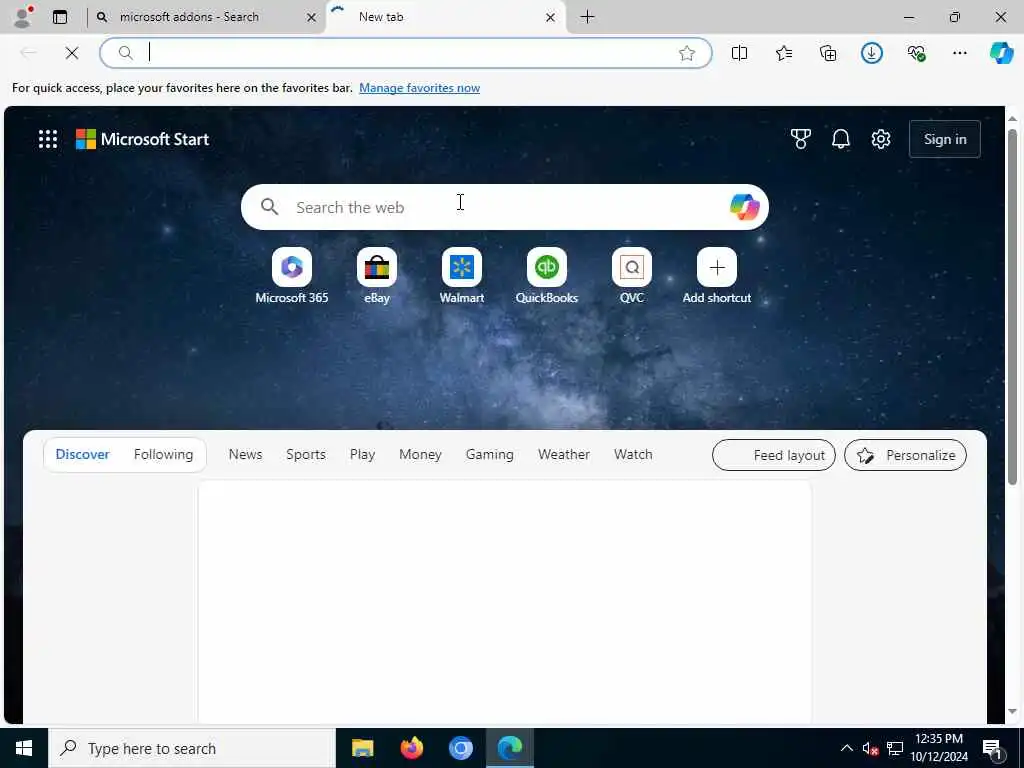Open the Windows Start menu
The image size is (1024, 768).
click(24, 748)
